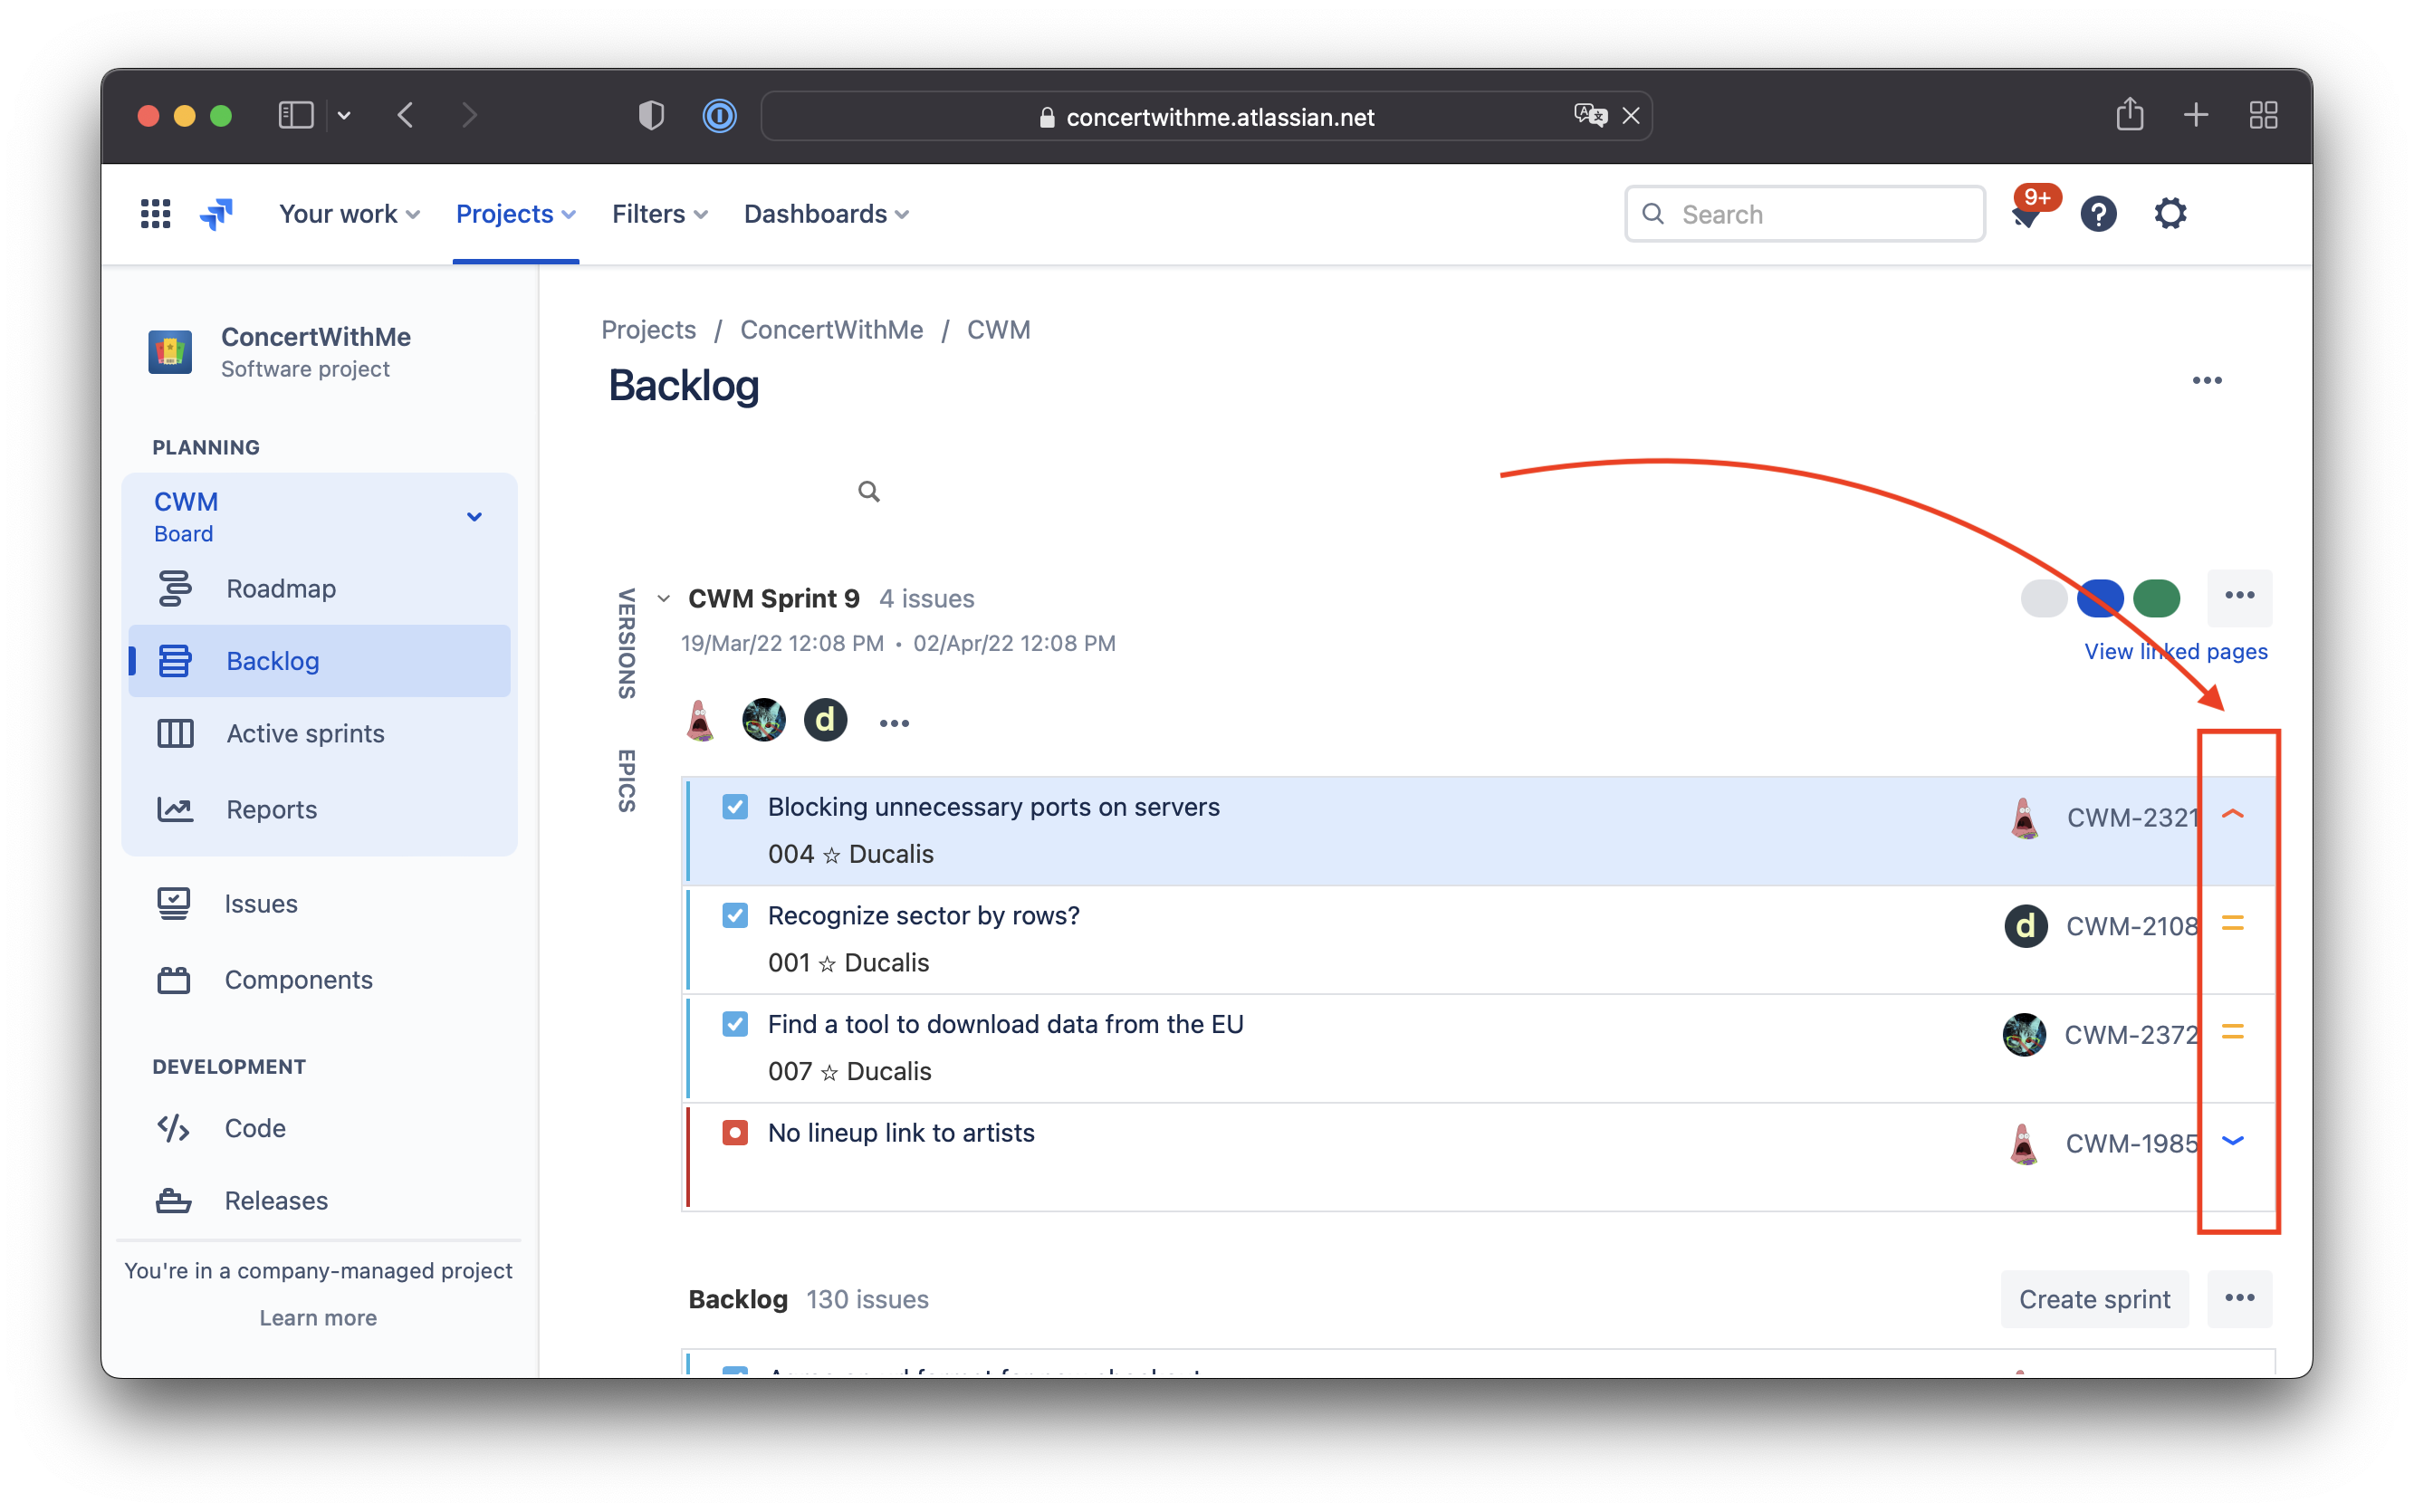The width and height of the screenshot is (2414, 1512).
Task: Select Code under Development
Action: click(255, 1128)
